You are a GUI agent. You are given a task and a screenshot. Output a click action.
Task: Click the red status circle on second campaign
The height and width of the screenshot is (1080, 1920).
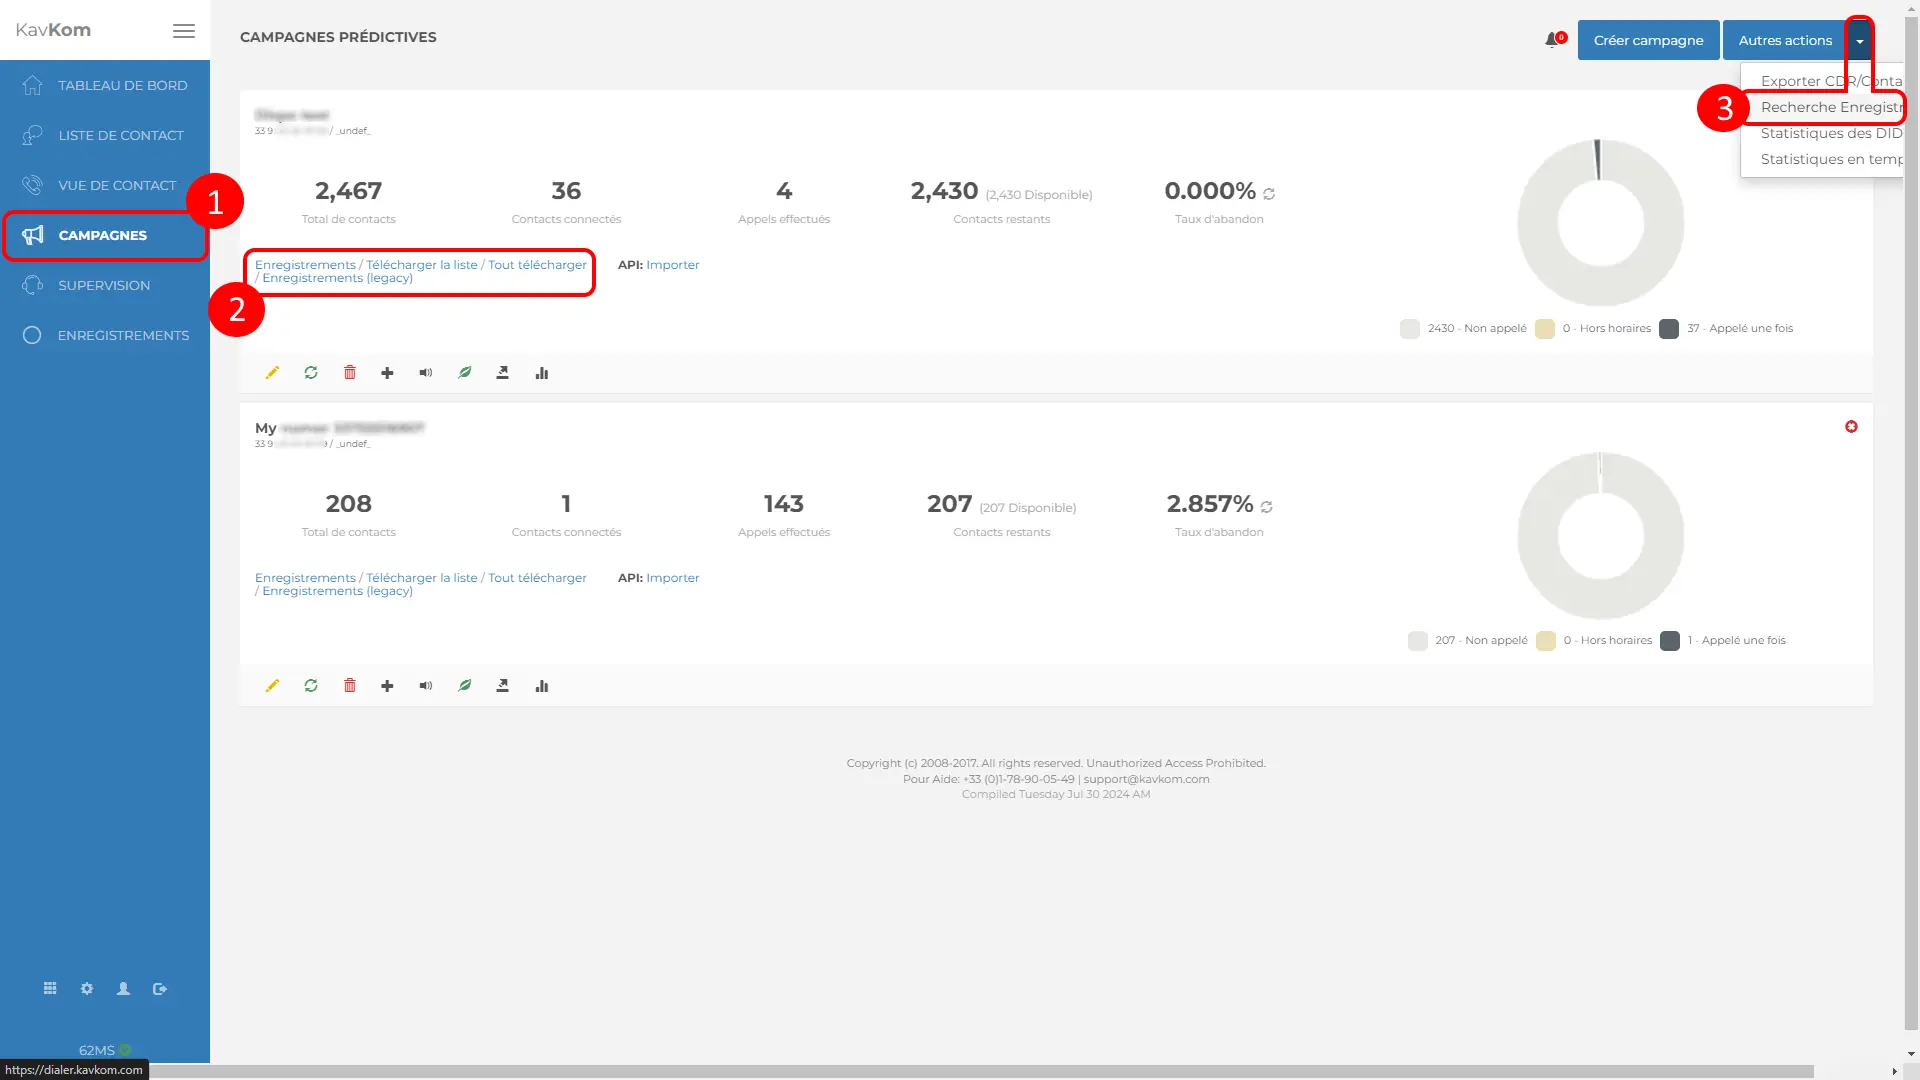pyautogui.click(x=1851, y=427)
